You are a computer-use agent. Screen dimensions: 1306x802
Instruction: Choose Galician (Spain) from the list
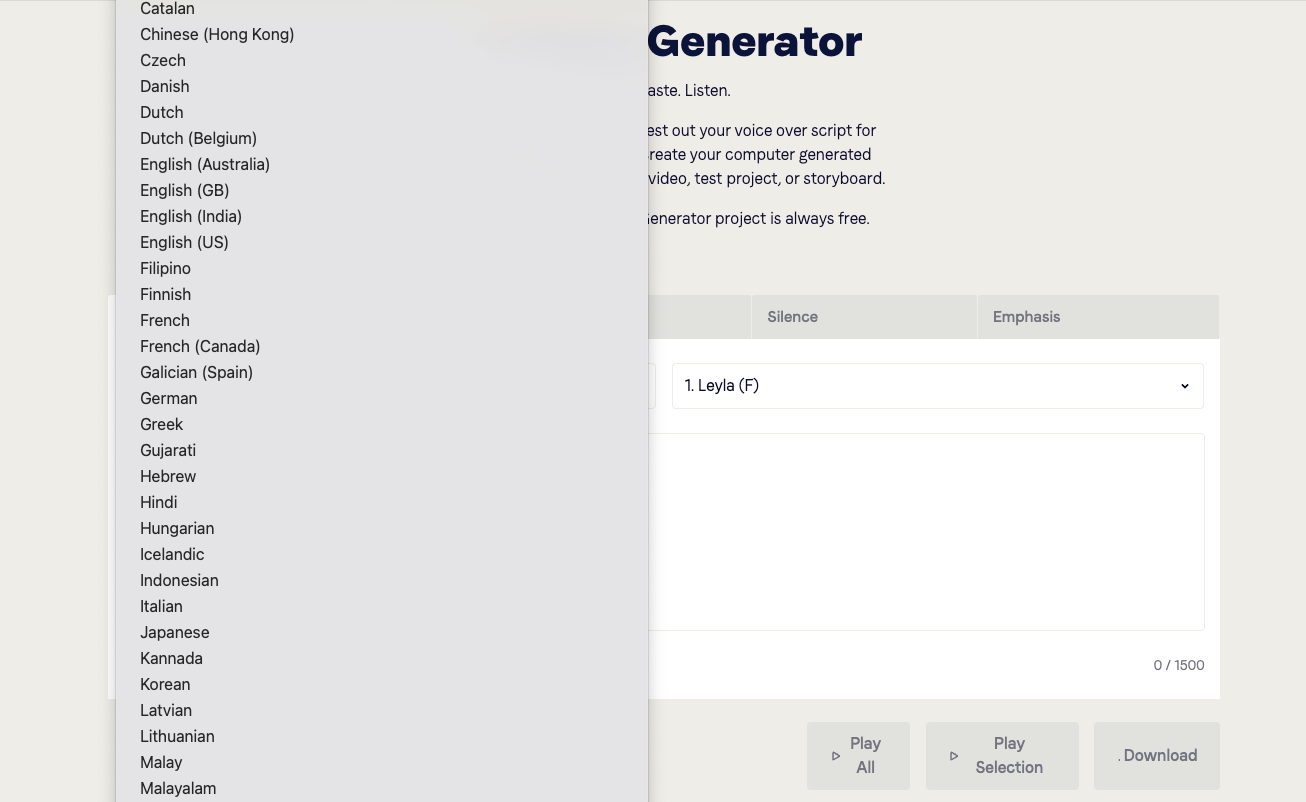(x=196, y=372)
